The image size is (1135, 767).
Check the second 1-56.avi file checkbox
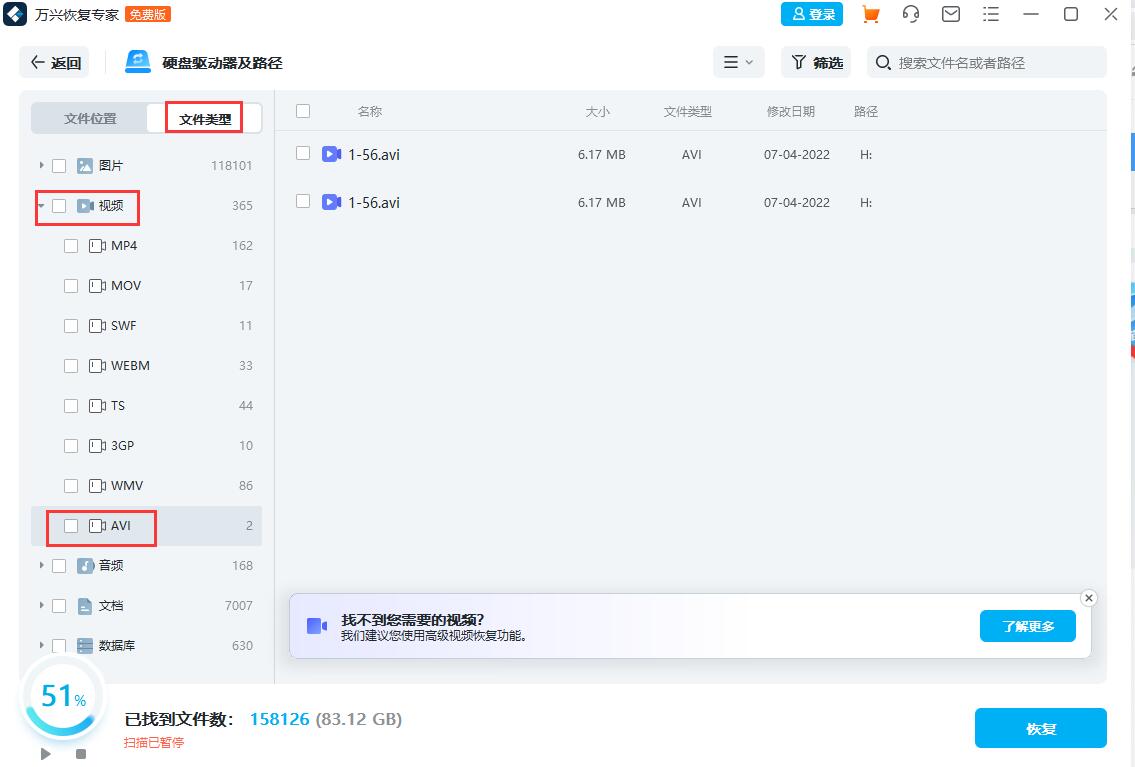[x=303, y=201]
